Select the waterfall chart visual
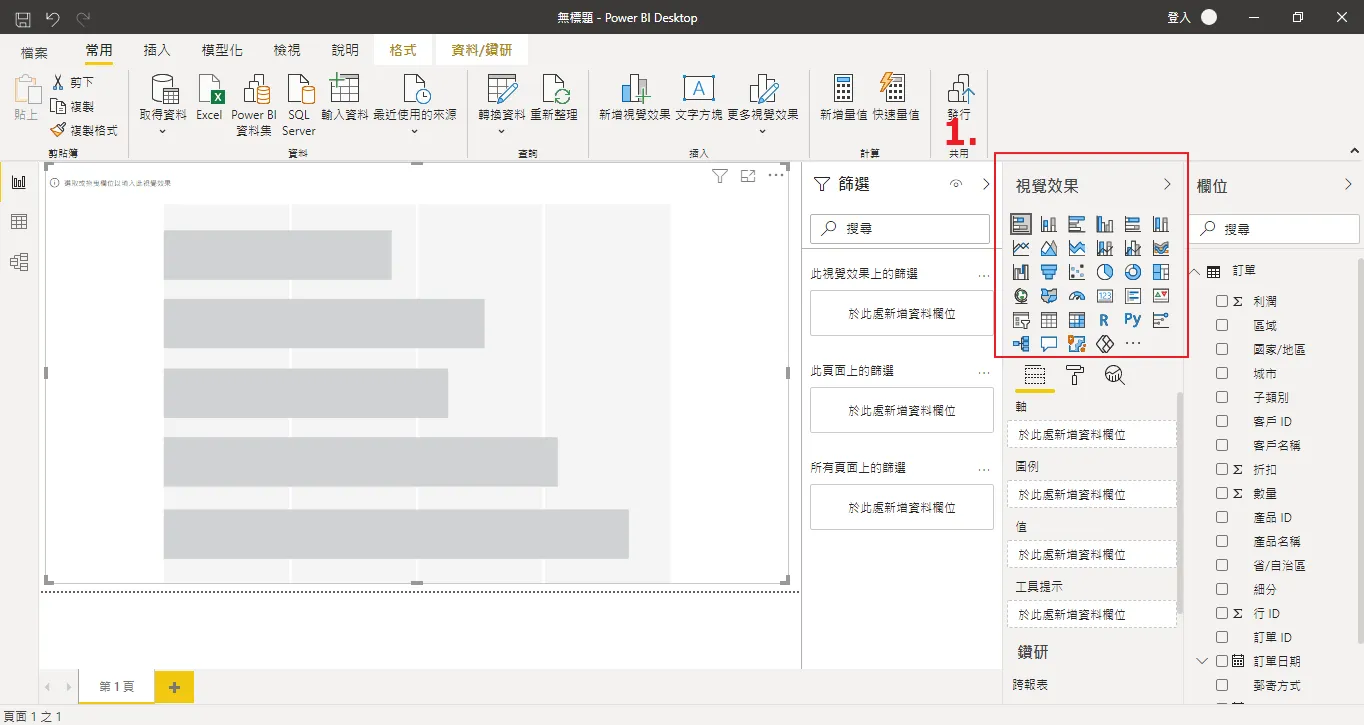1364x725 pixels. (x=1021, y=272)
